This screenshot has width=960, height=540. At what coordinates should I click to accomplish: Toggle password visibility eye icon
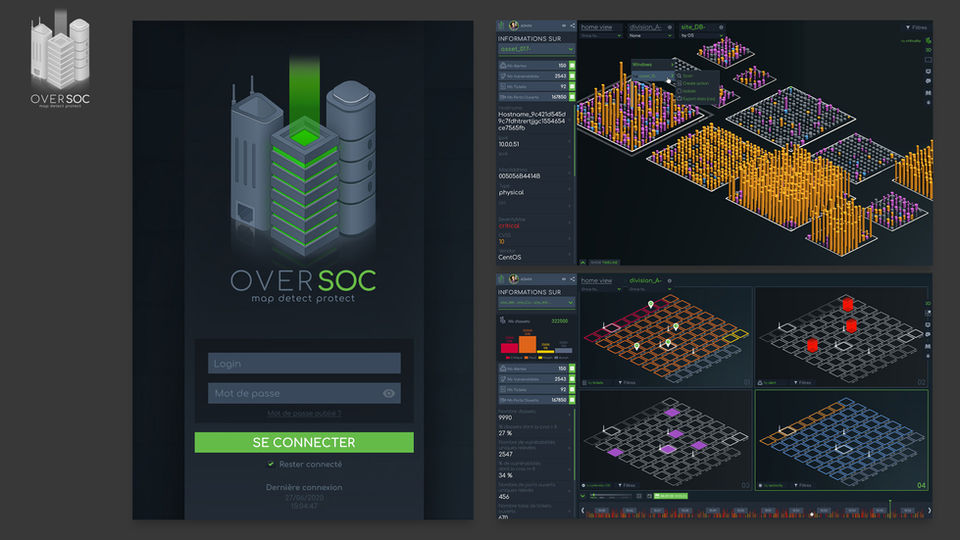(x=388, y=393)
